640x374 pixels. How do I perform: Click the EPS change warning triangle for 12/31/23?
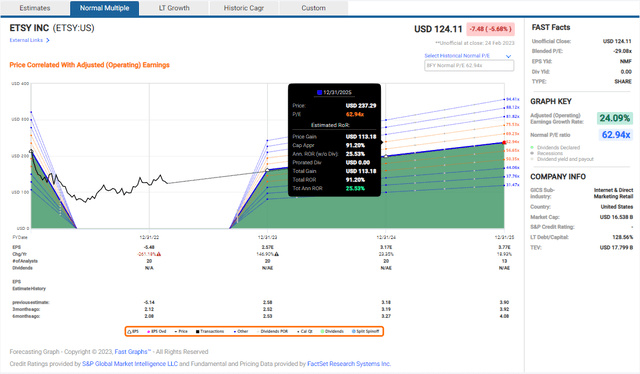coord(276,254)
